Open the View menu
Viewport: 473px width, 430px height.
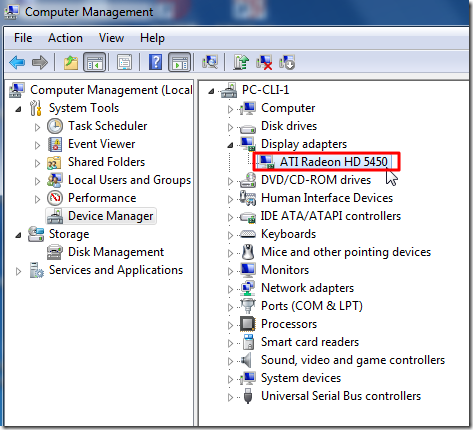tap(111, 38)
